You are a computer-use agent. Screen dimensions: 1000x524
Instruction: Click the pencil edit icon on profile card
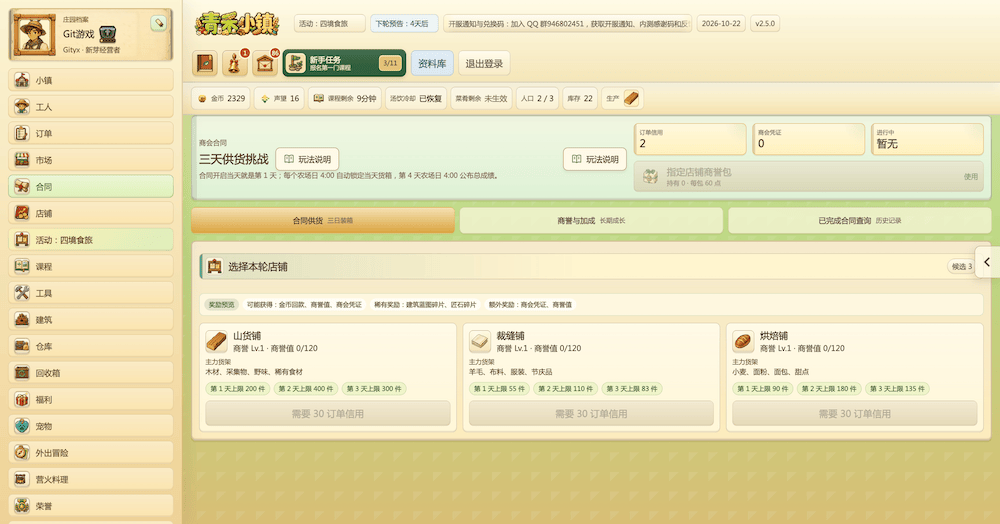158,23
